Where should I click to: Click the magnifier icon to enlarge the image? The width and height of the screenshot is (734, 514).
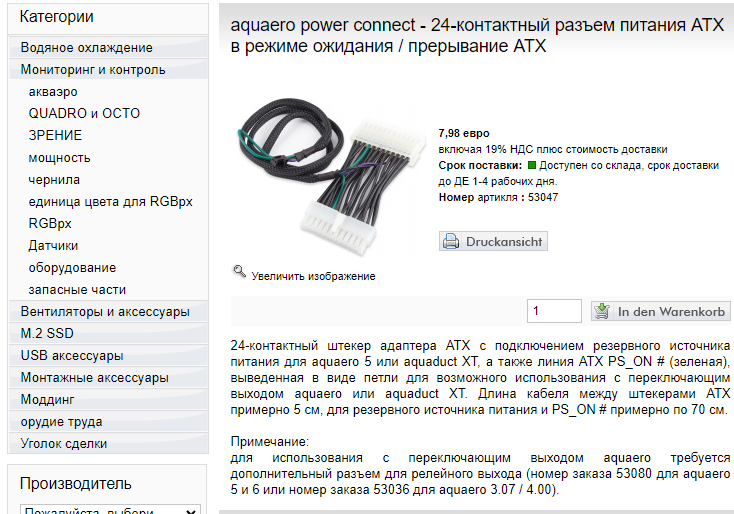coord(239,271)
